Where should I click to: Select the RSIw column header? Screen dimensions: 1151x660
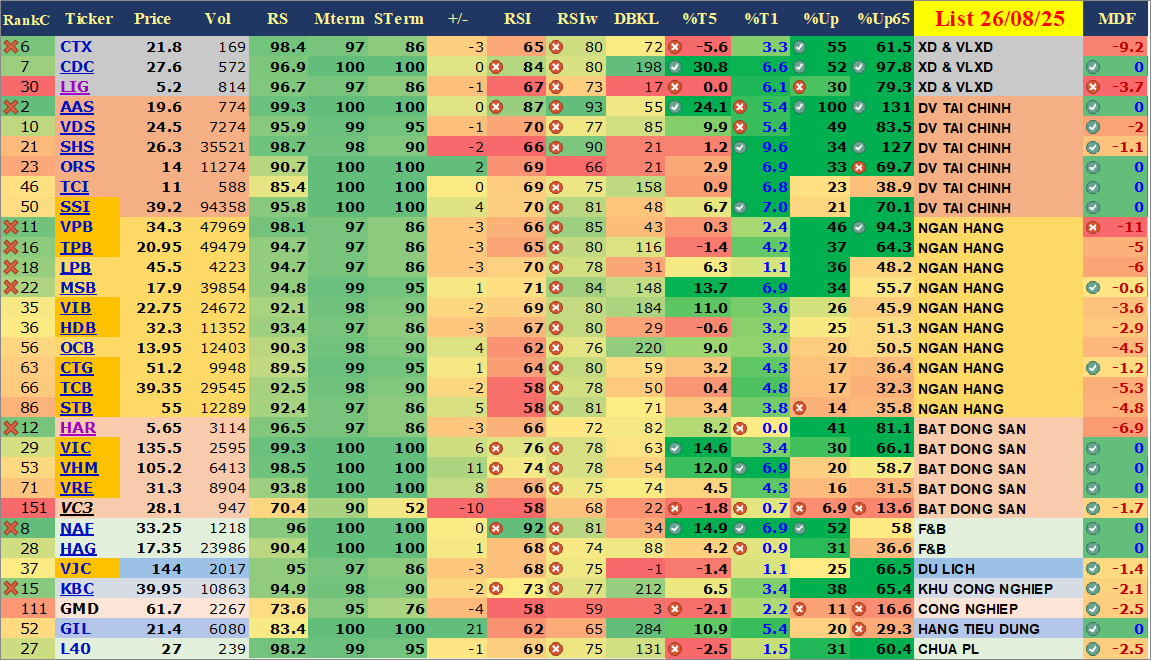coord(577,19)
